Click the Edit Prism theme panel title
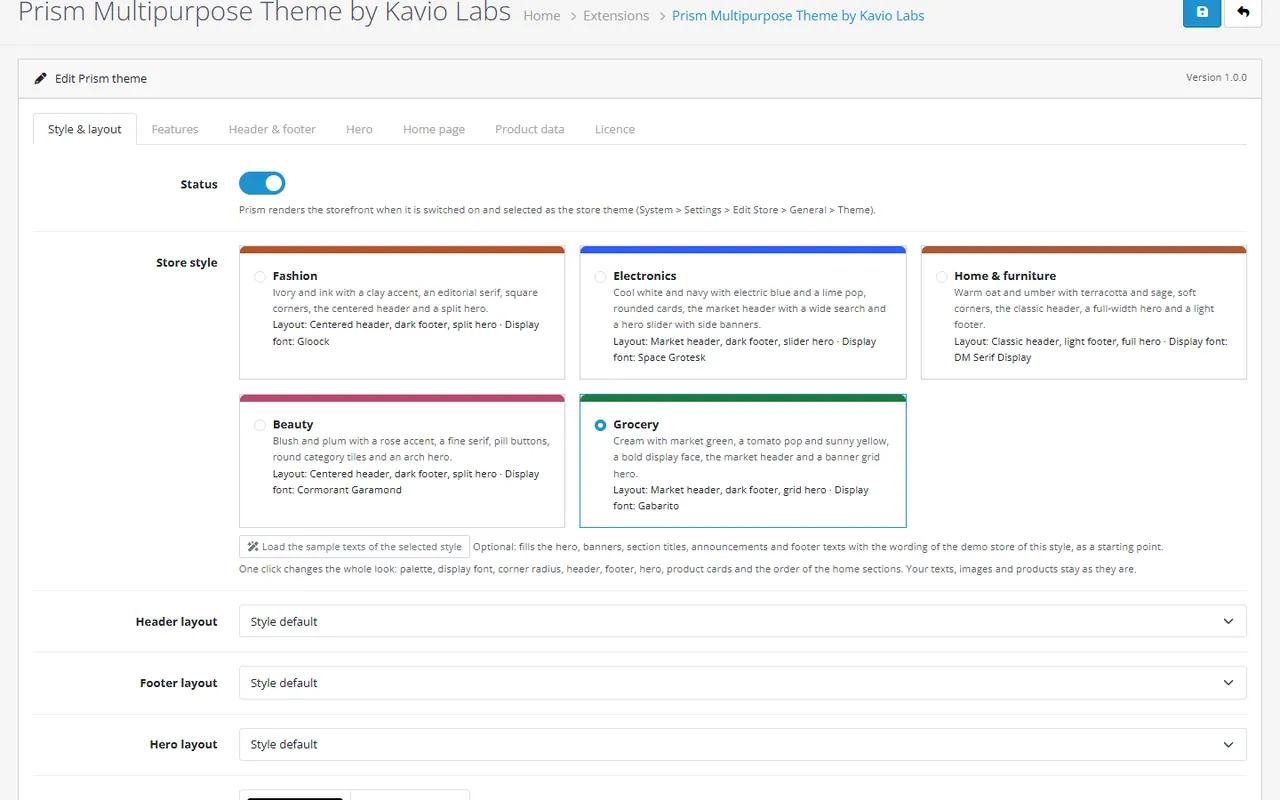 (101, 78)
